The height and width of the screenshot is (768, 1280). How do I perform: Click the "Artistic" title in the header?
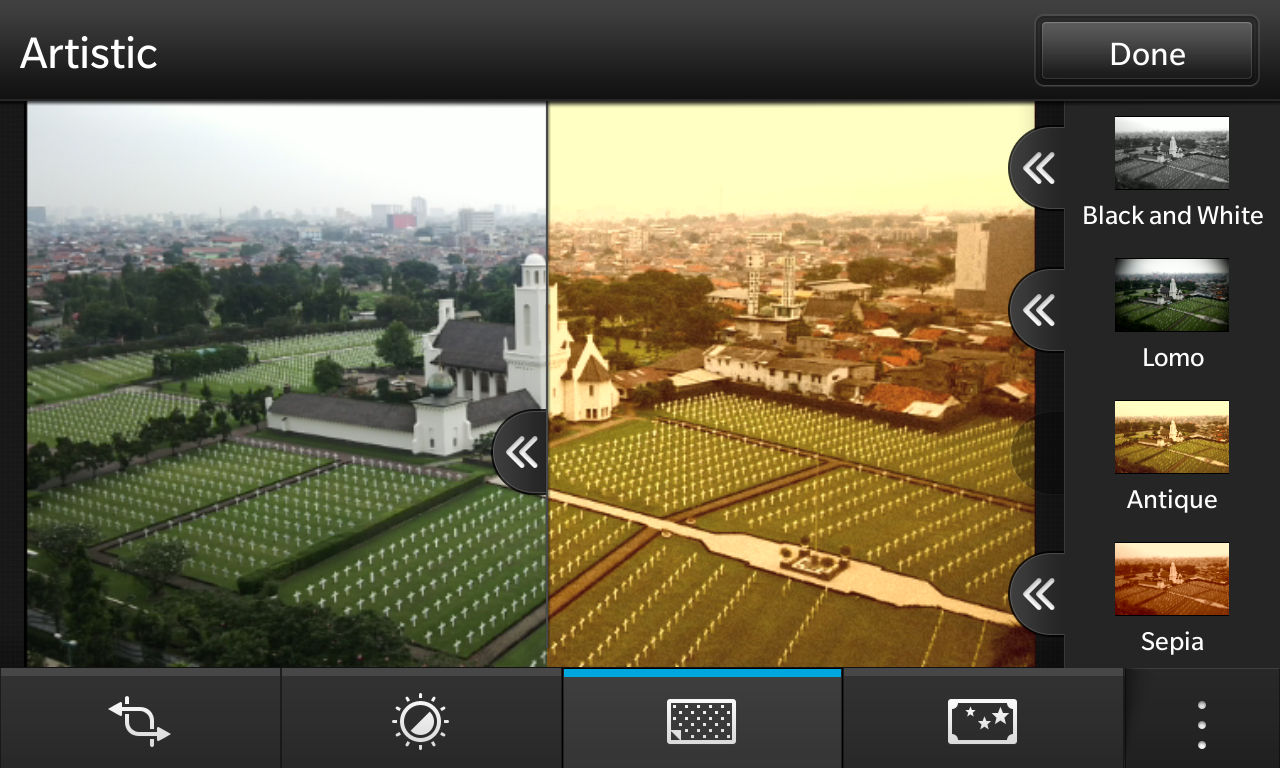click(x=89, y=53)
